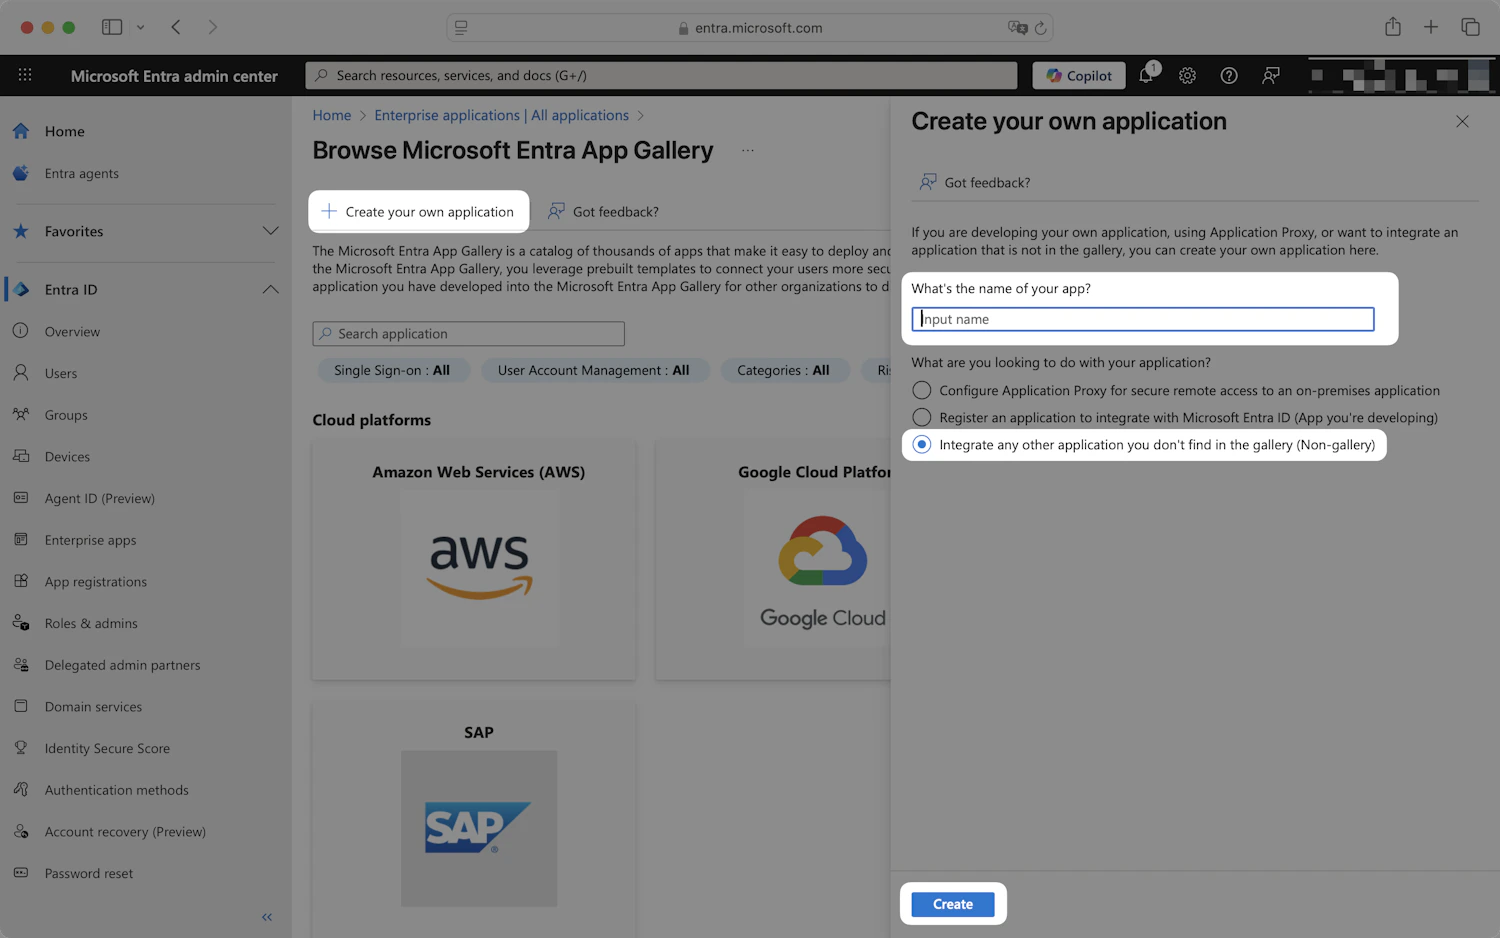1500x938 pixels.
Task: Open the Categories filter
Action: (783, 370)
